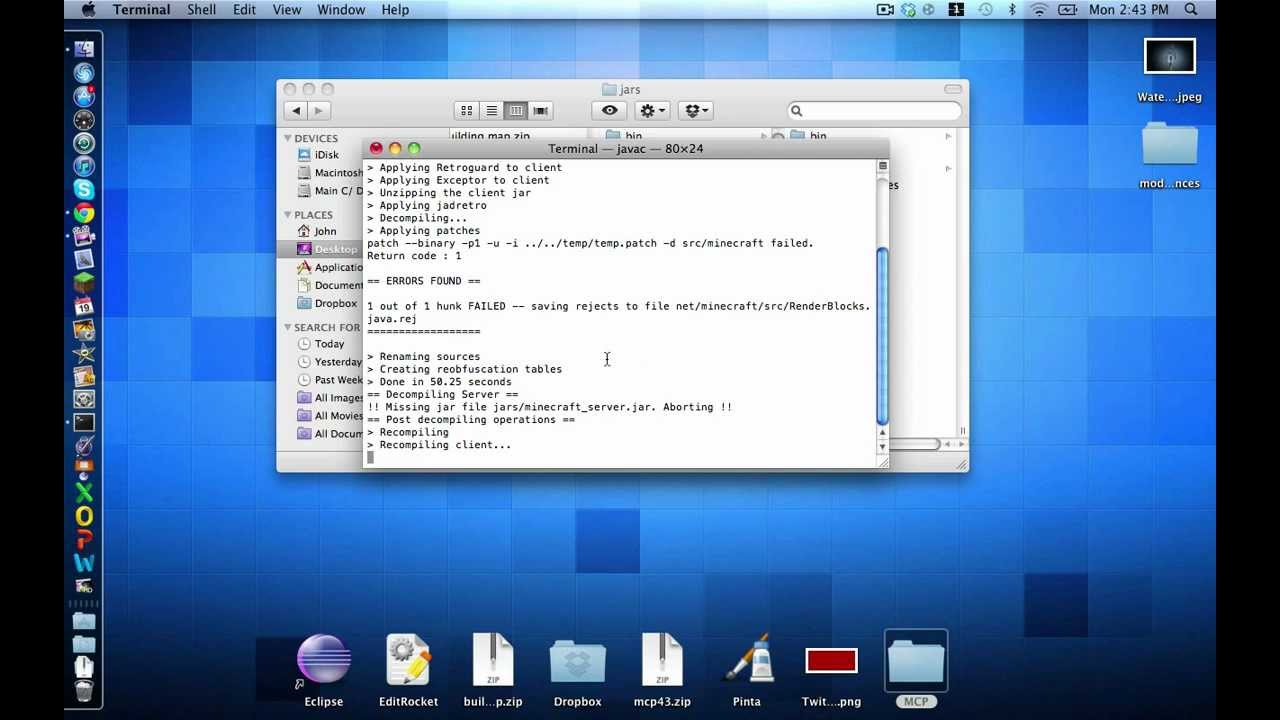Open Google Chrome in the Dock
Image resolution: width=1280 pixels, height=720 pixels.
[x=84, y=213]
